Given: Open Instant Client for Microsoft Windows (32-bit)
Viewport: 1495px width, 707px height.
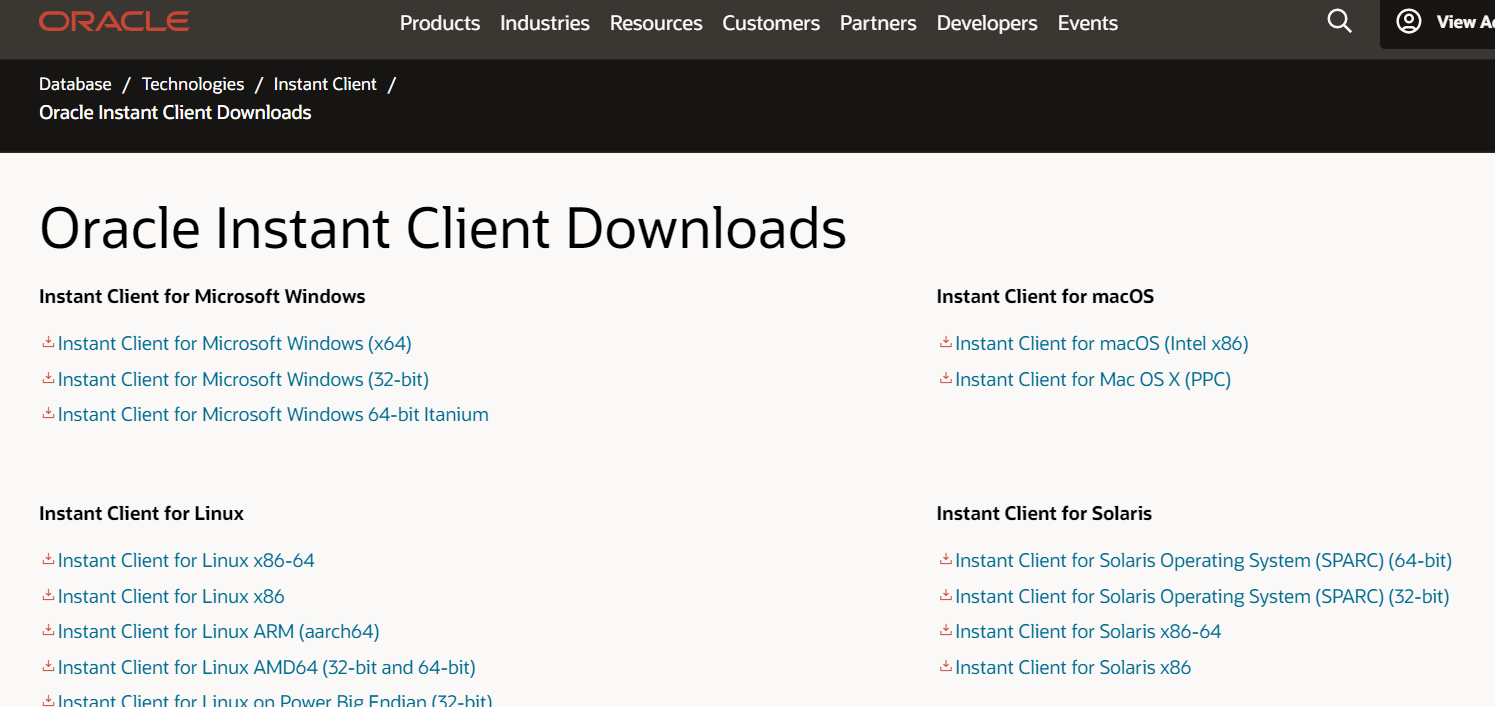Looking at the screenshot, I should [x=243, y=379].
